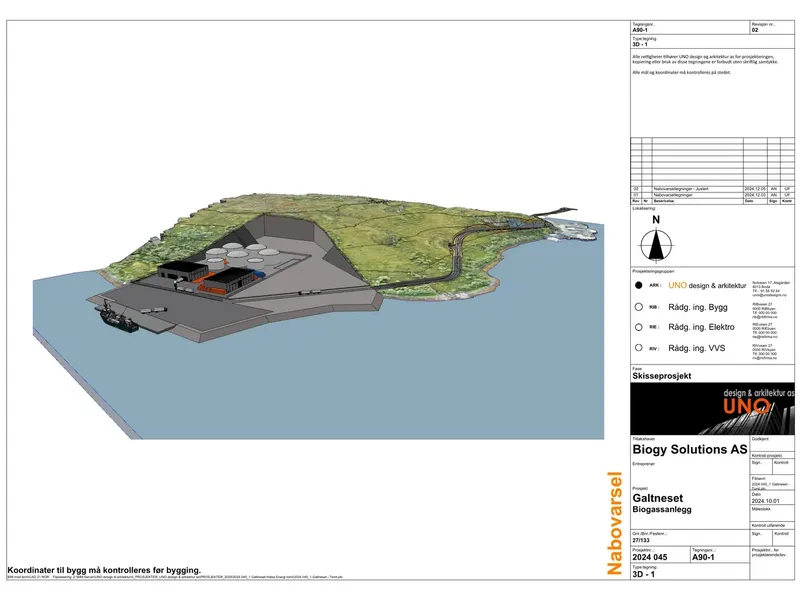This screenshot has height=600, width=800.
Task: Click the project number '2024 045'
Action: click(x=649, y=558)
